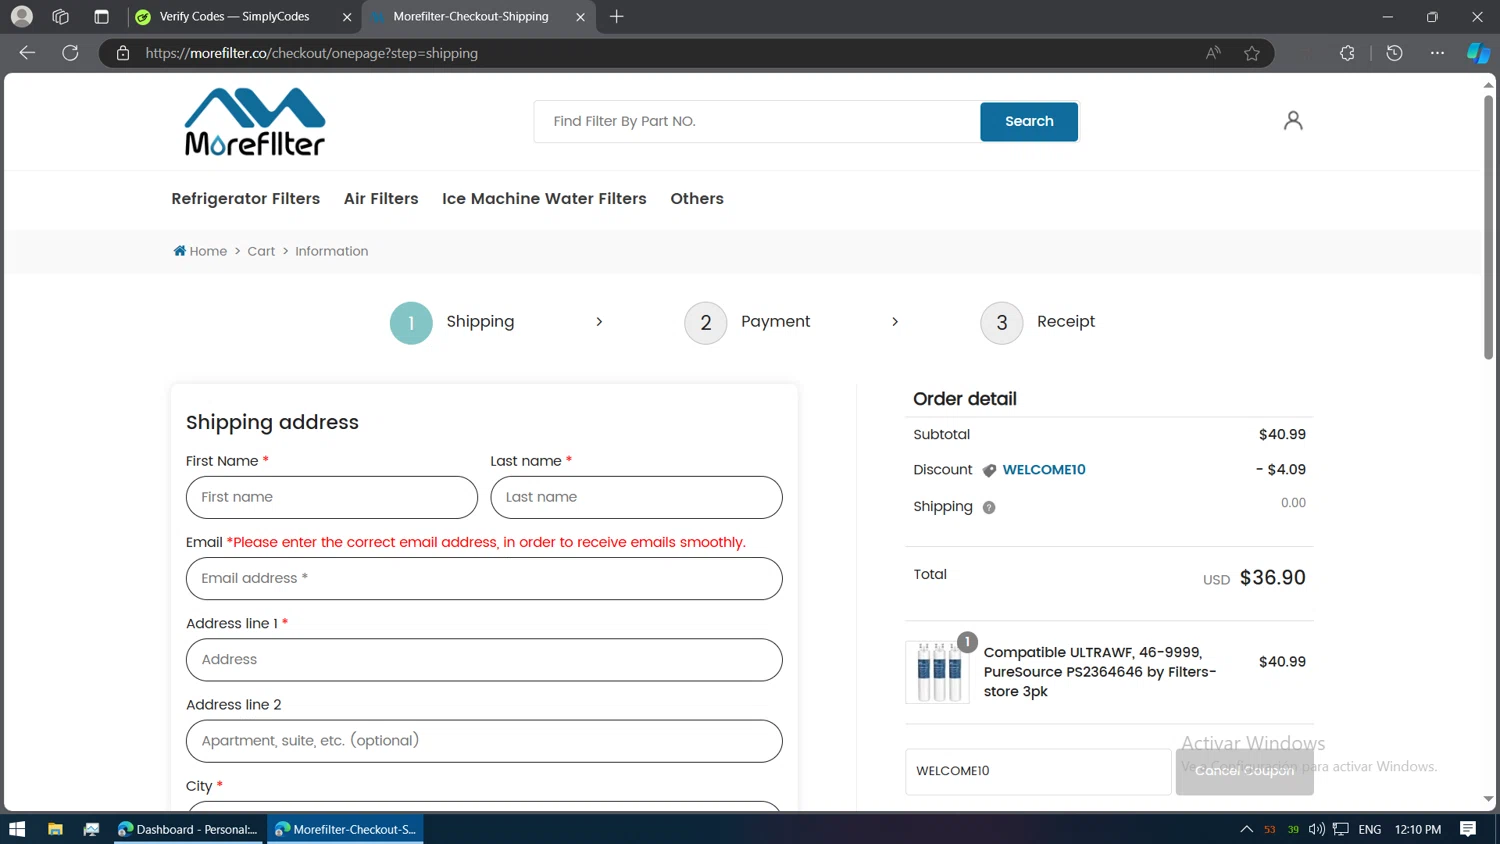This screenshot has height=844, width=1500.
Task: Click the Information breadcrumb text
Action: tap(331, 251)
